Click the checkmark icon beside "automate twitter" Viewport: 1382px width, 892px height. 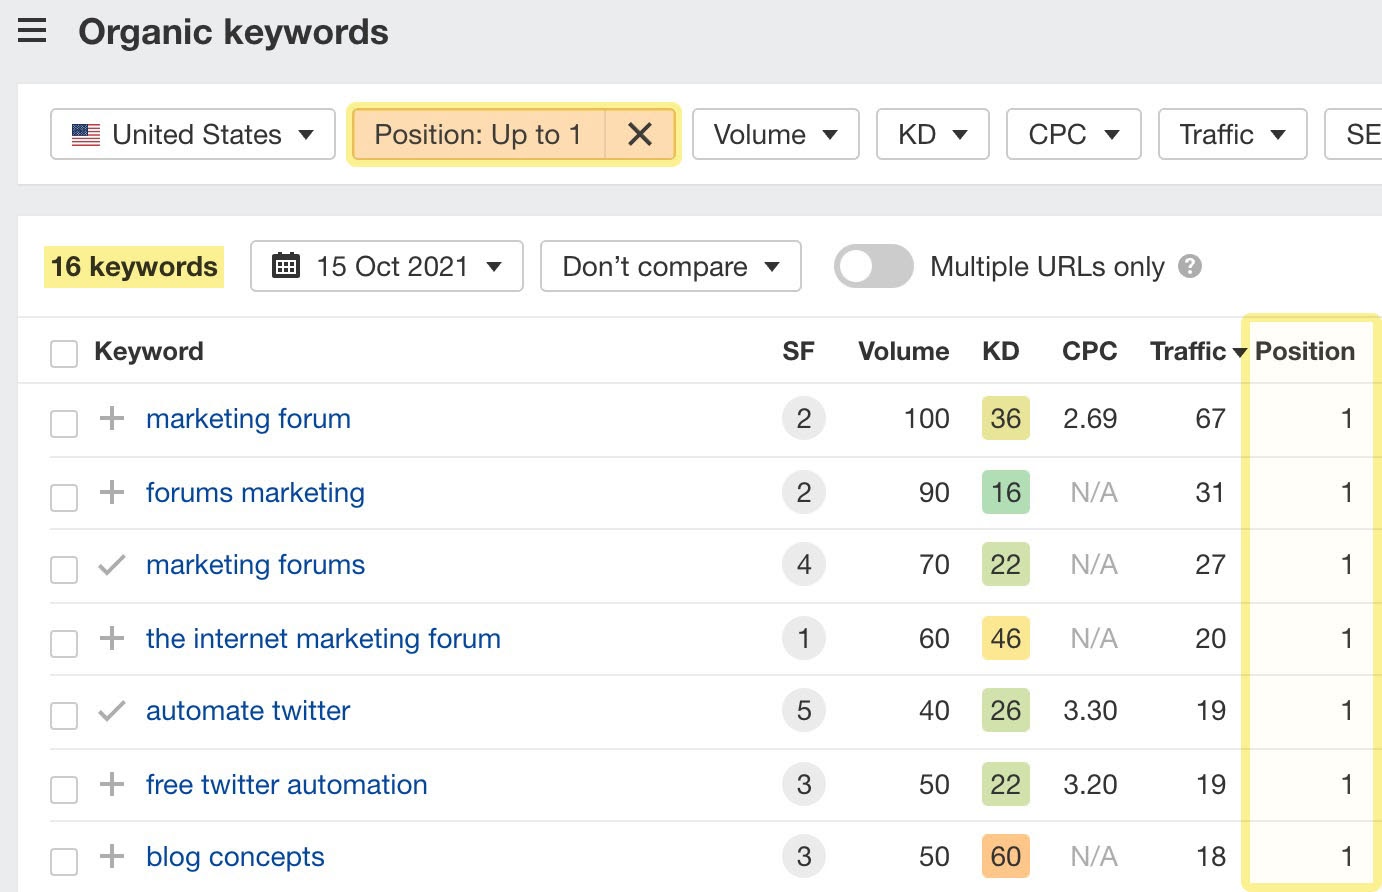click(x=110, y=711)
